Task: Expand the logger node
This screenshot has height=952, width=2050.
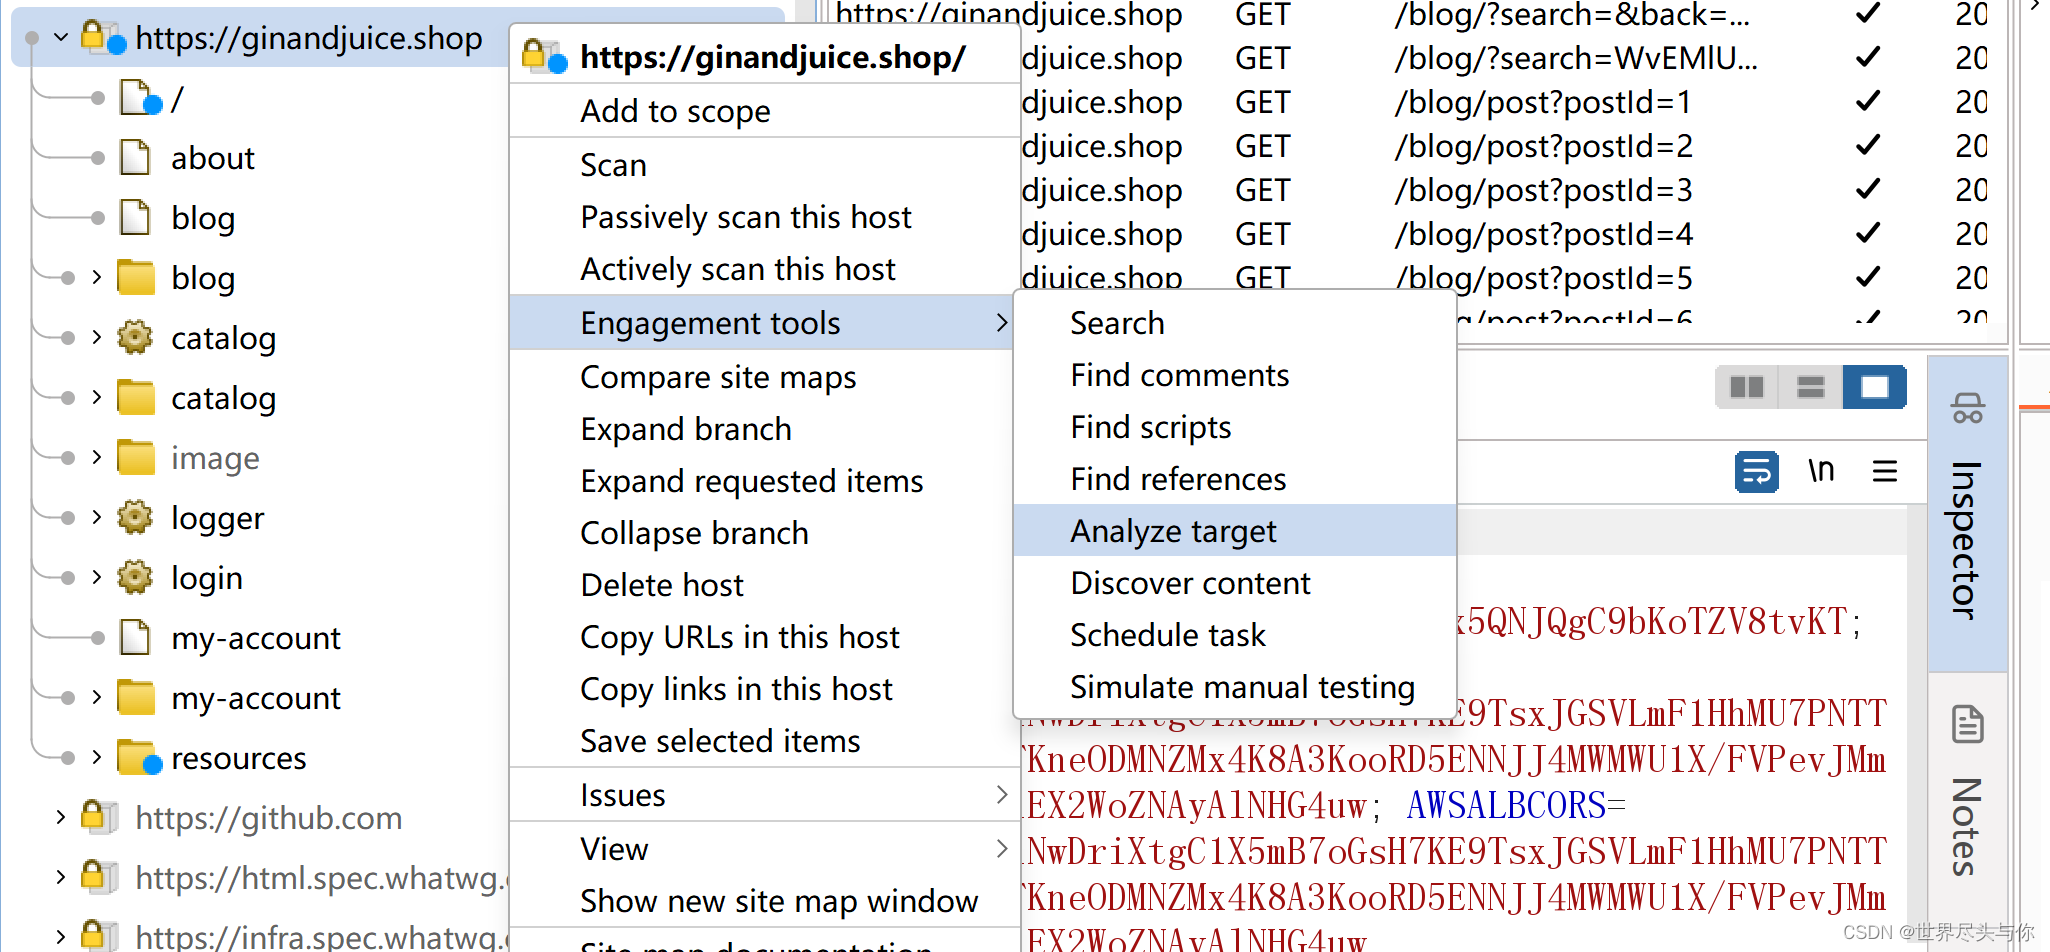Action: tap(97, 518)
